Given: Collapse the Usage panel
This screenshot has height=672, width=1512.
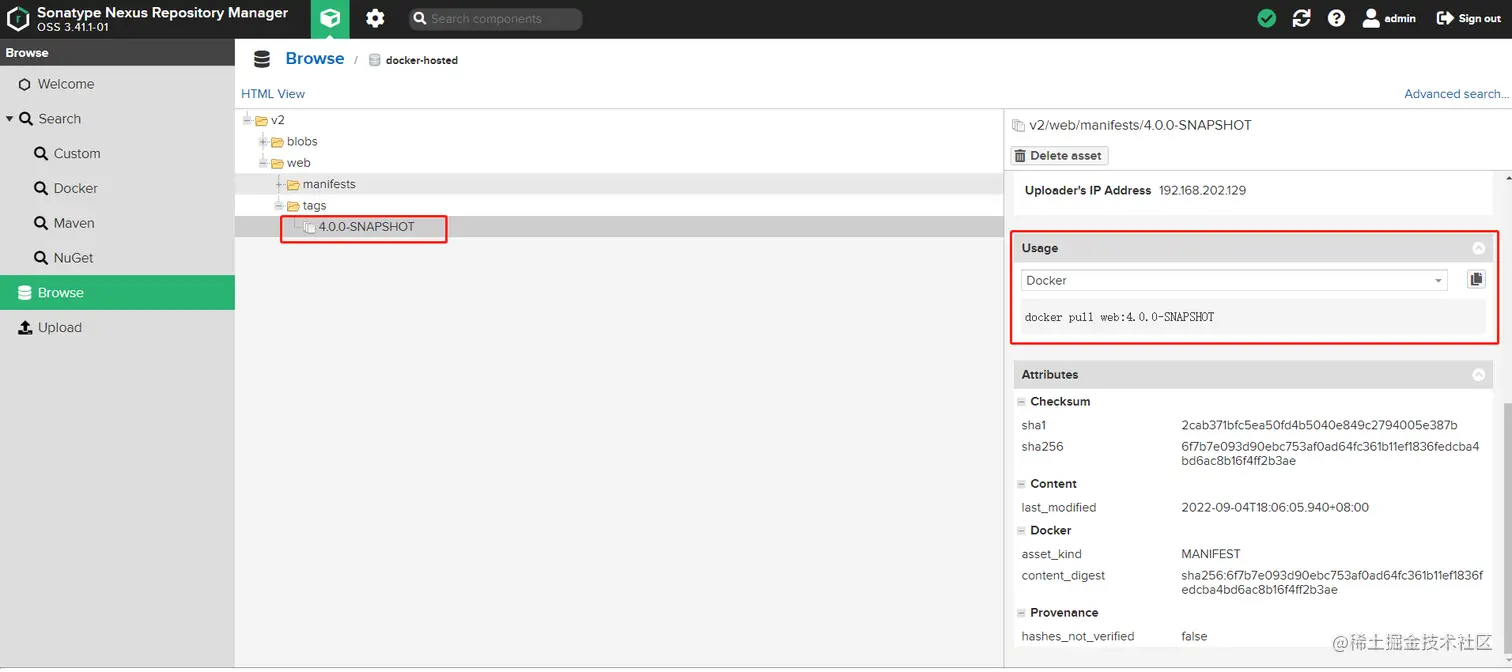Looking at the screenshot, I should click(1478, 248).
